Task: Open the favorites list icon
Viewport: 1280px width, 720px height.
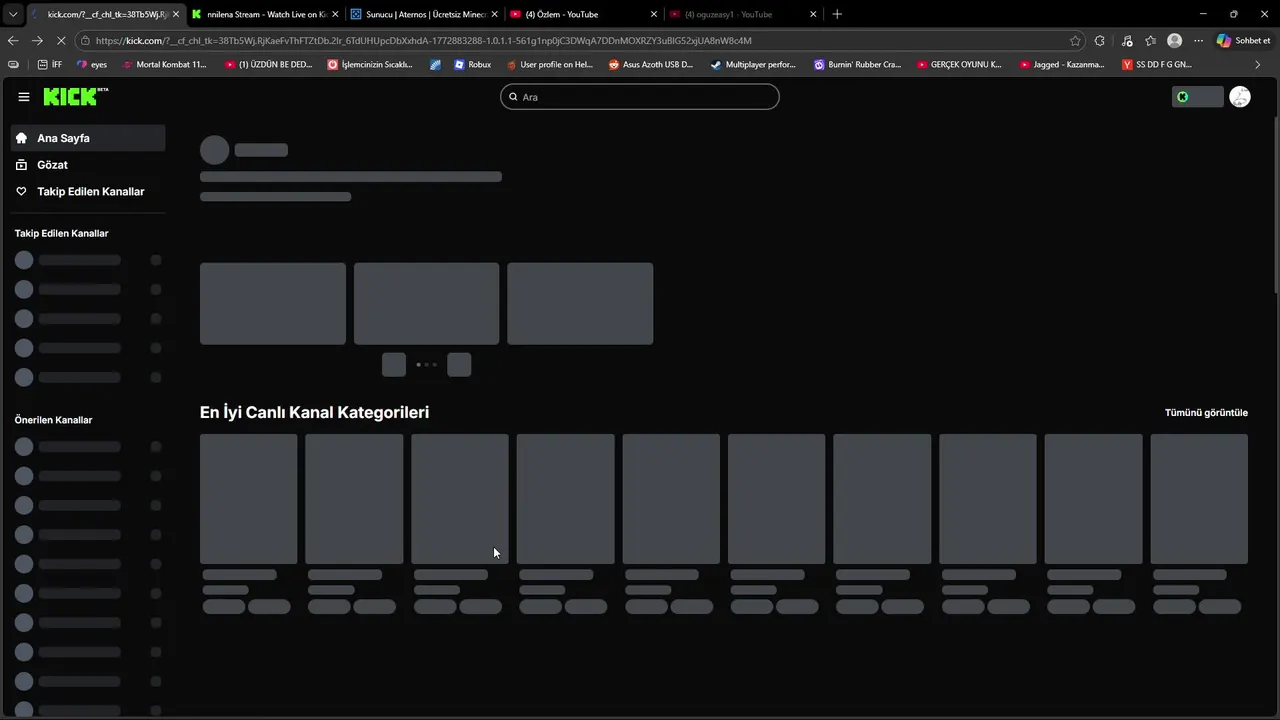Action: 1150,41
